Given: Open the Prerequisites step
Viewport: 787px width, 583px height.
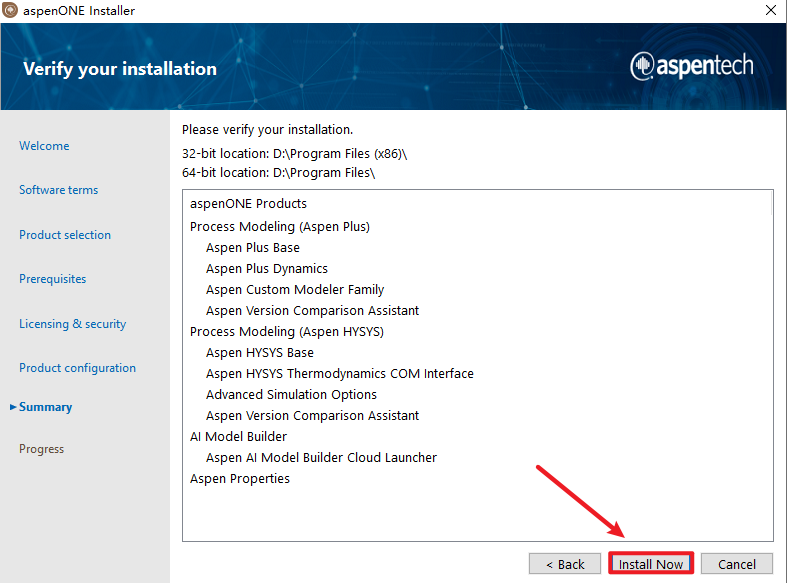Looking at the screenshot, I should point(52,279).
